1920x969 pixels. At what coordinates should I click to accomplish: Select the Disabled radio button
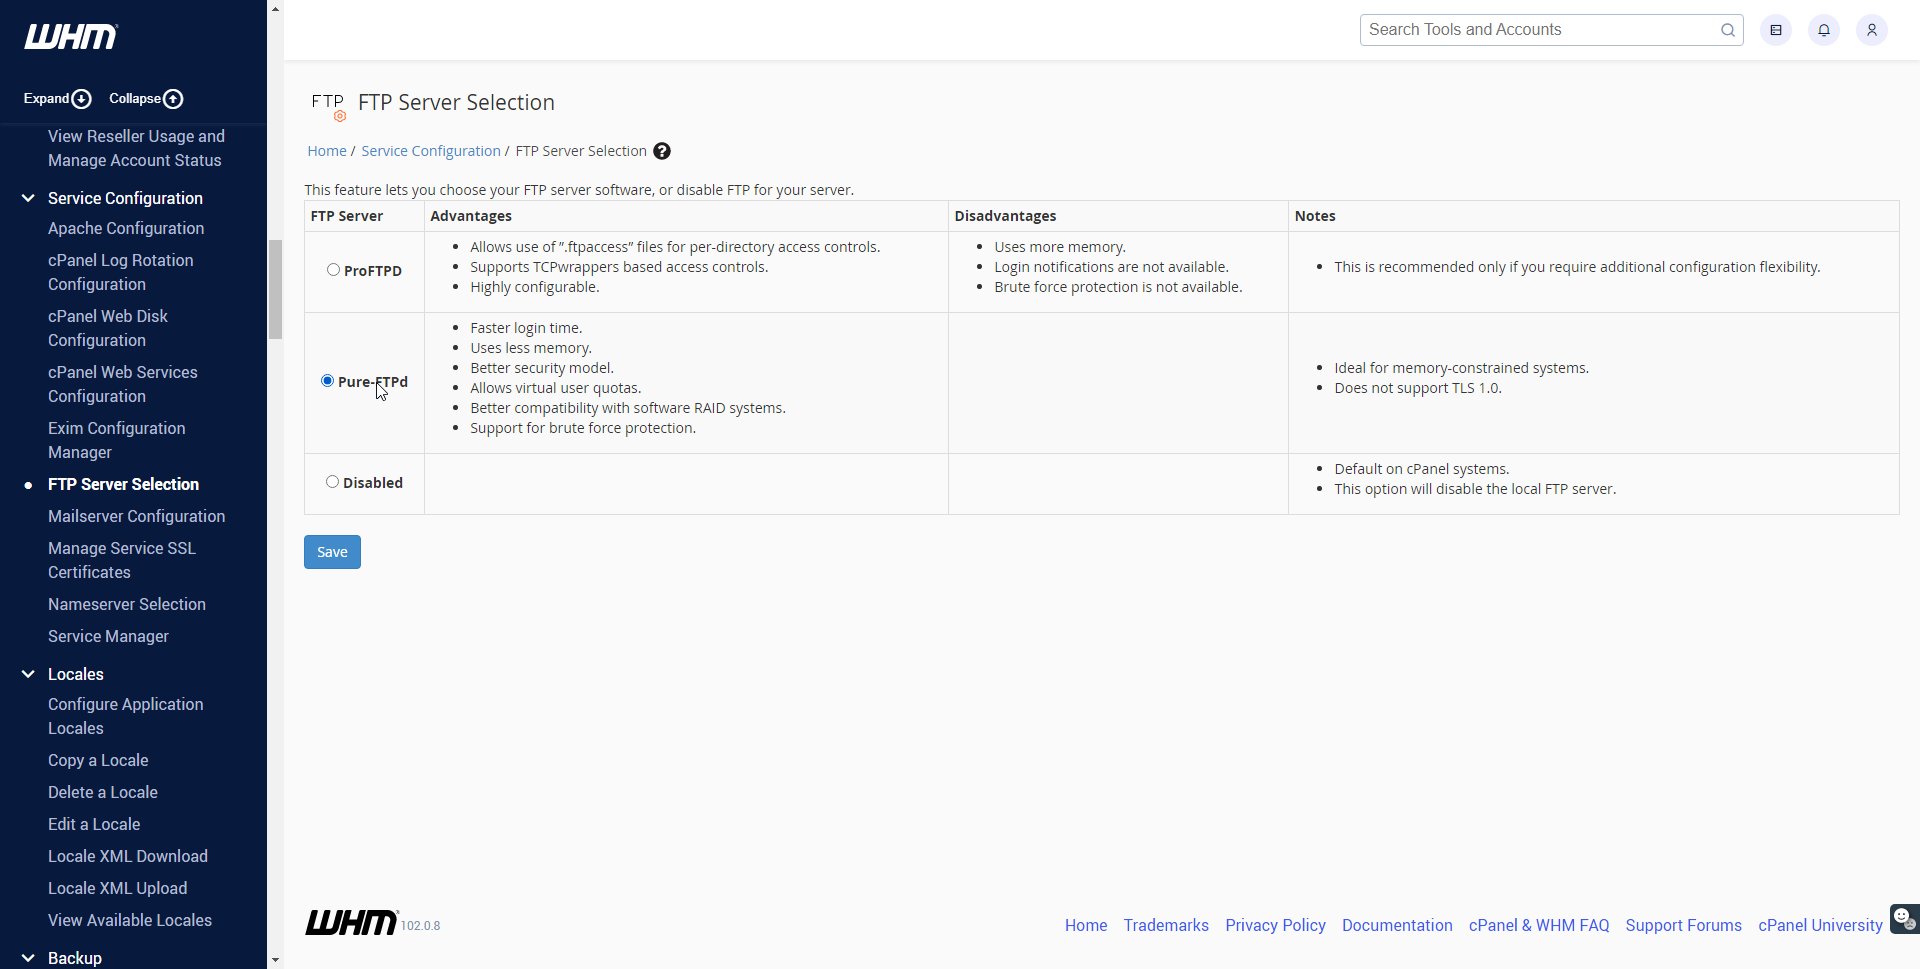point(332,482)
